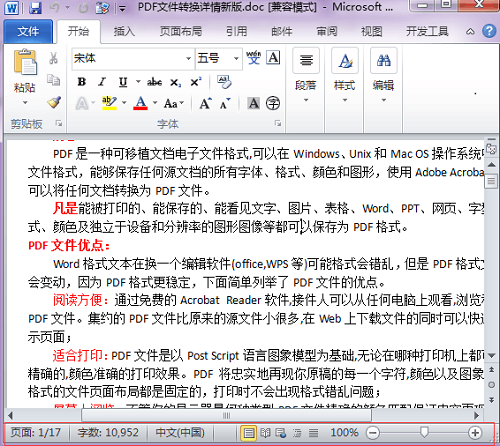
Task: Expand font color dropdown arrow
Action: click(155, 103)
